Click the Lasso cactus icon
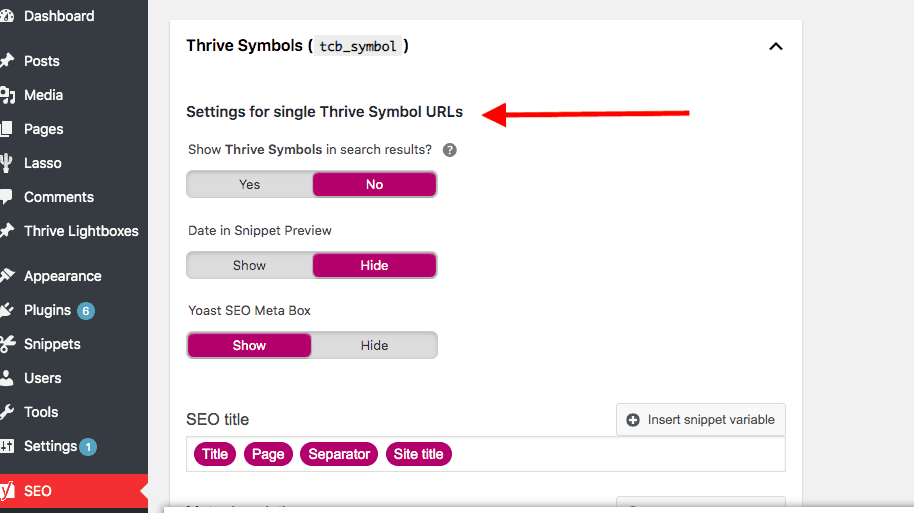Image resolution: width=914 pixels, height=513 pixels. 6,163
